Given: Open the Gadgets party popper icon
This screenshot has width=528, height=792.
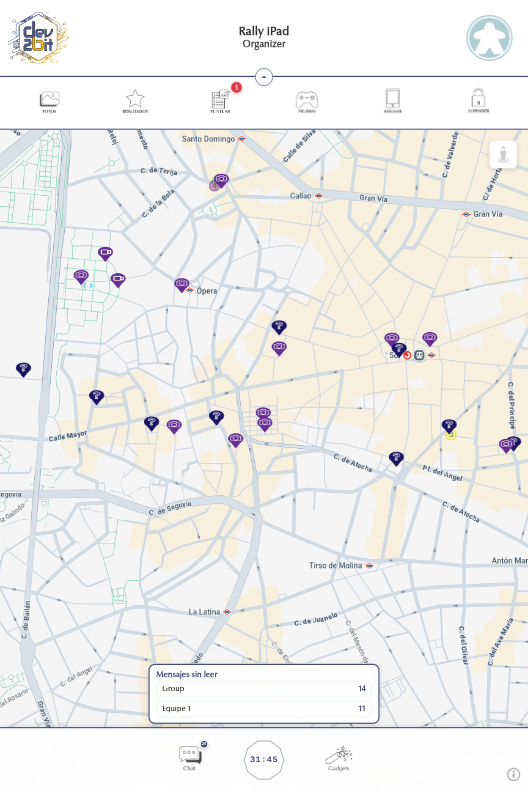Looking at the screenshot, I should coord(339,758).
